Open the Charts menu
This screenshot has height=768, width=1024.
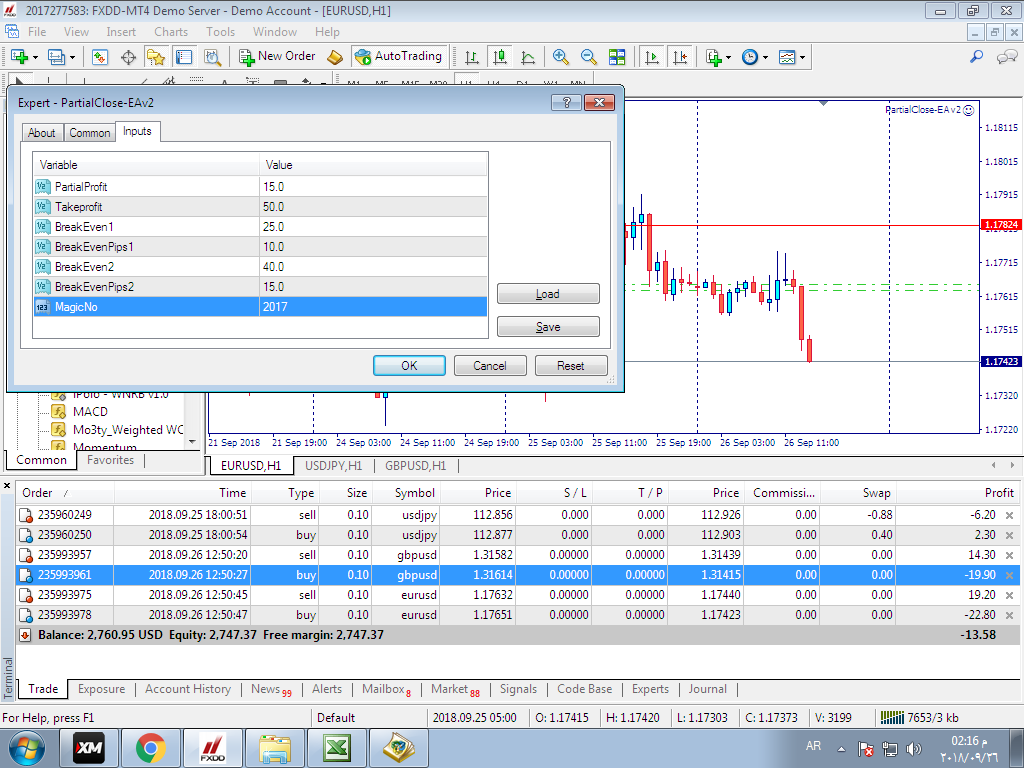point(171,32)
